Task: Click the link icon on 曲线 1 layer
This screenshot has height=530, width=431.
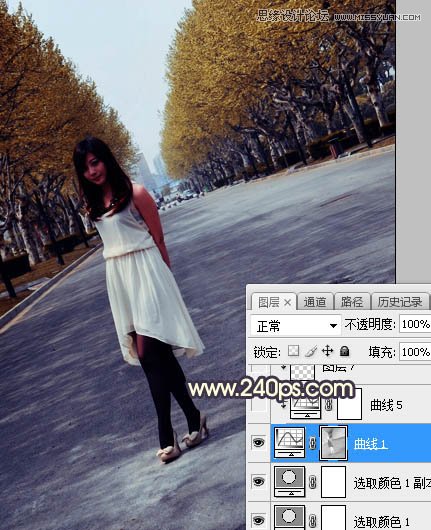Action: (313, 443)
